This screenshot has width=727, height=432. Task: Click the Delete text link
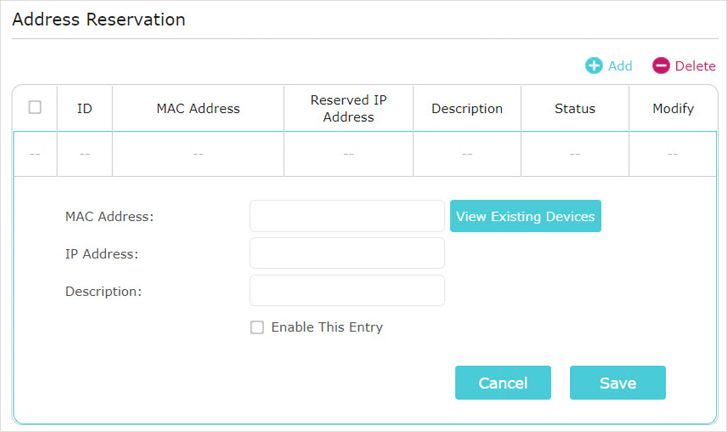695,66
